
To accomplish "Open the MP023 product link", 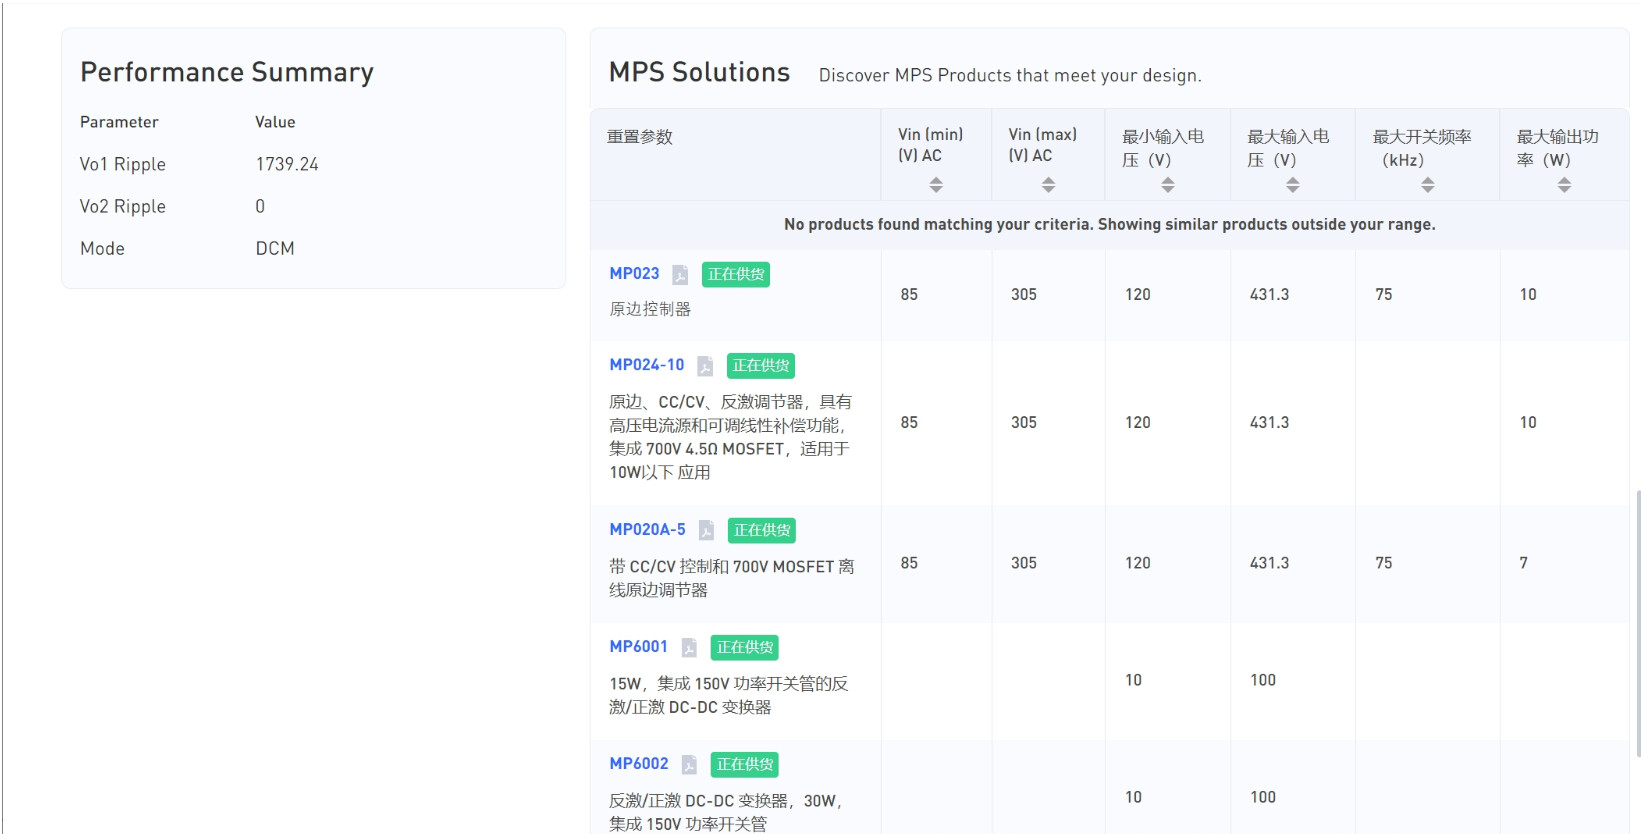I will click(634, 273).
